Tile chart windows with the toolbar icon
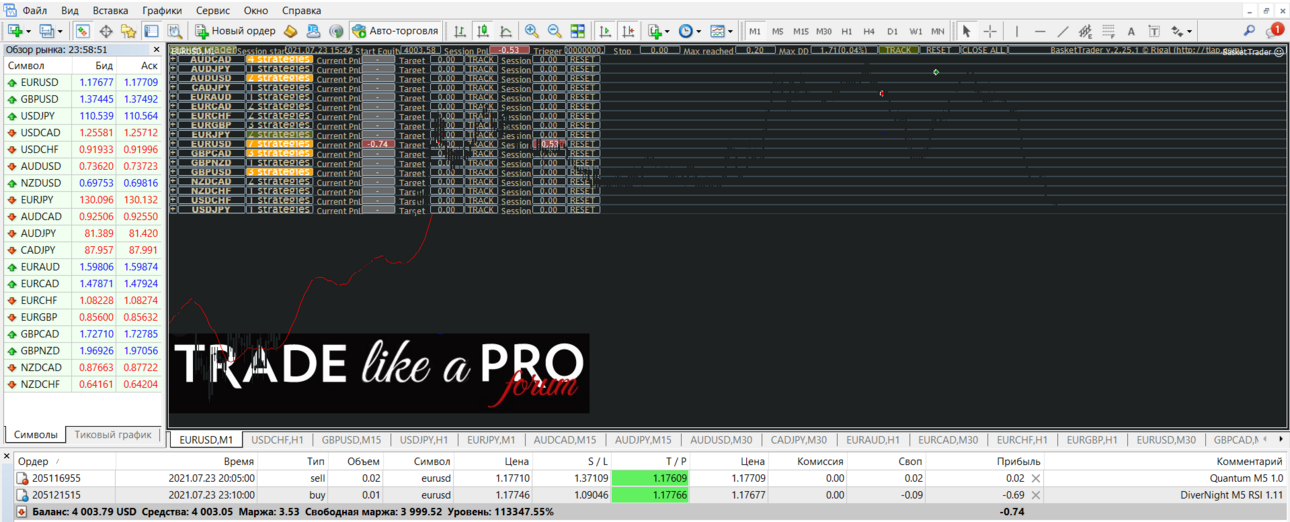The height and width of the screenshot is (522, 1290). click(x=578, y=31)
